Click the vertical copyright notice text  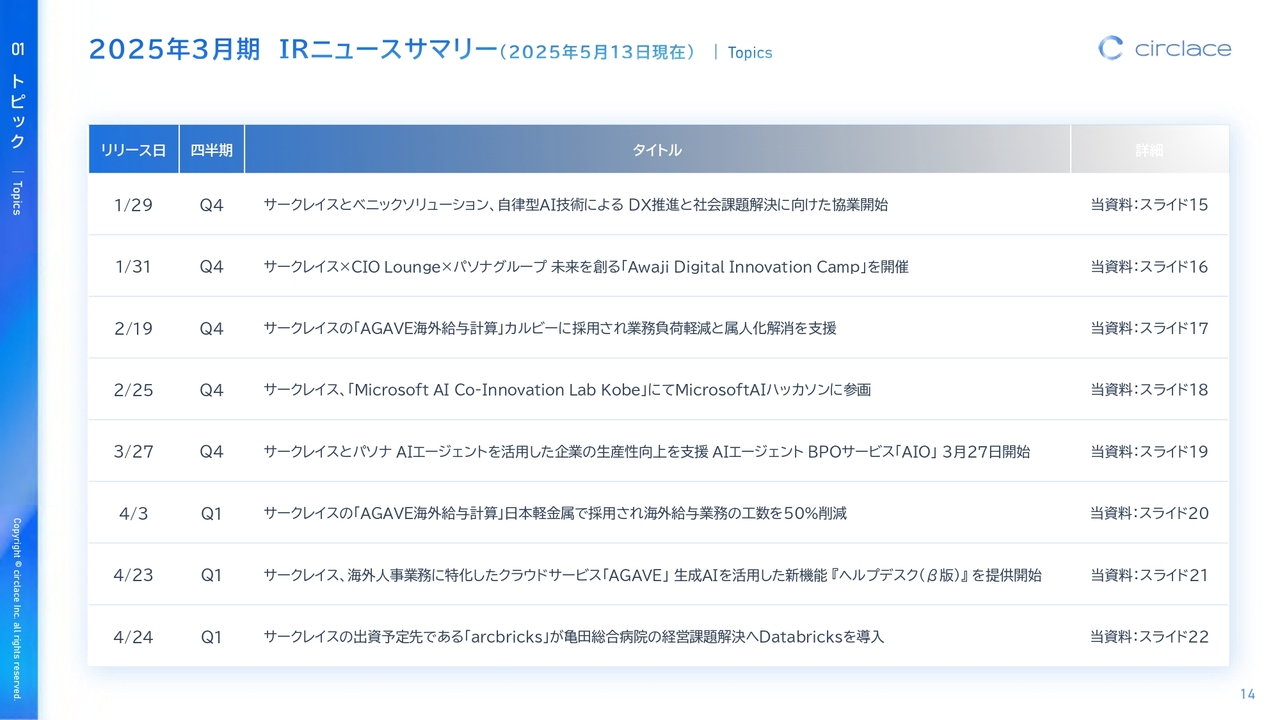[17, 608]
